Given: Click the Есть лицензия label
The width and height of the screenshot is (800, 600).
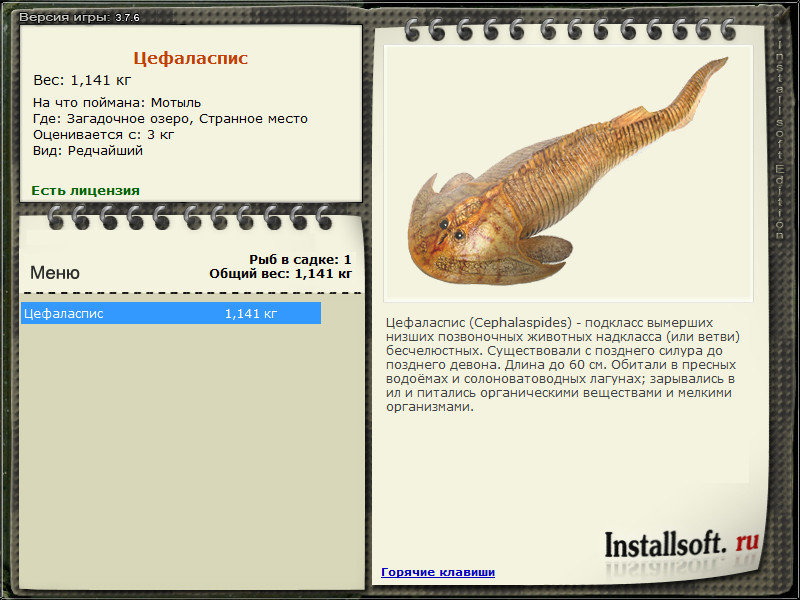Looking at the screenshot, I should (x=85, y=190).
